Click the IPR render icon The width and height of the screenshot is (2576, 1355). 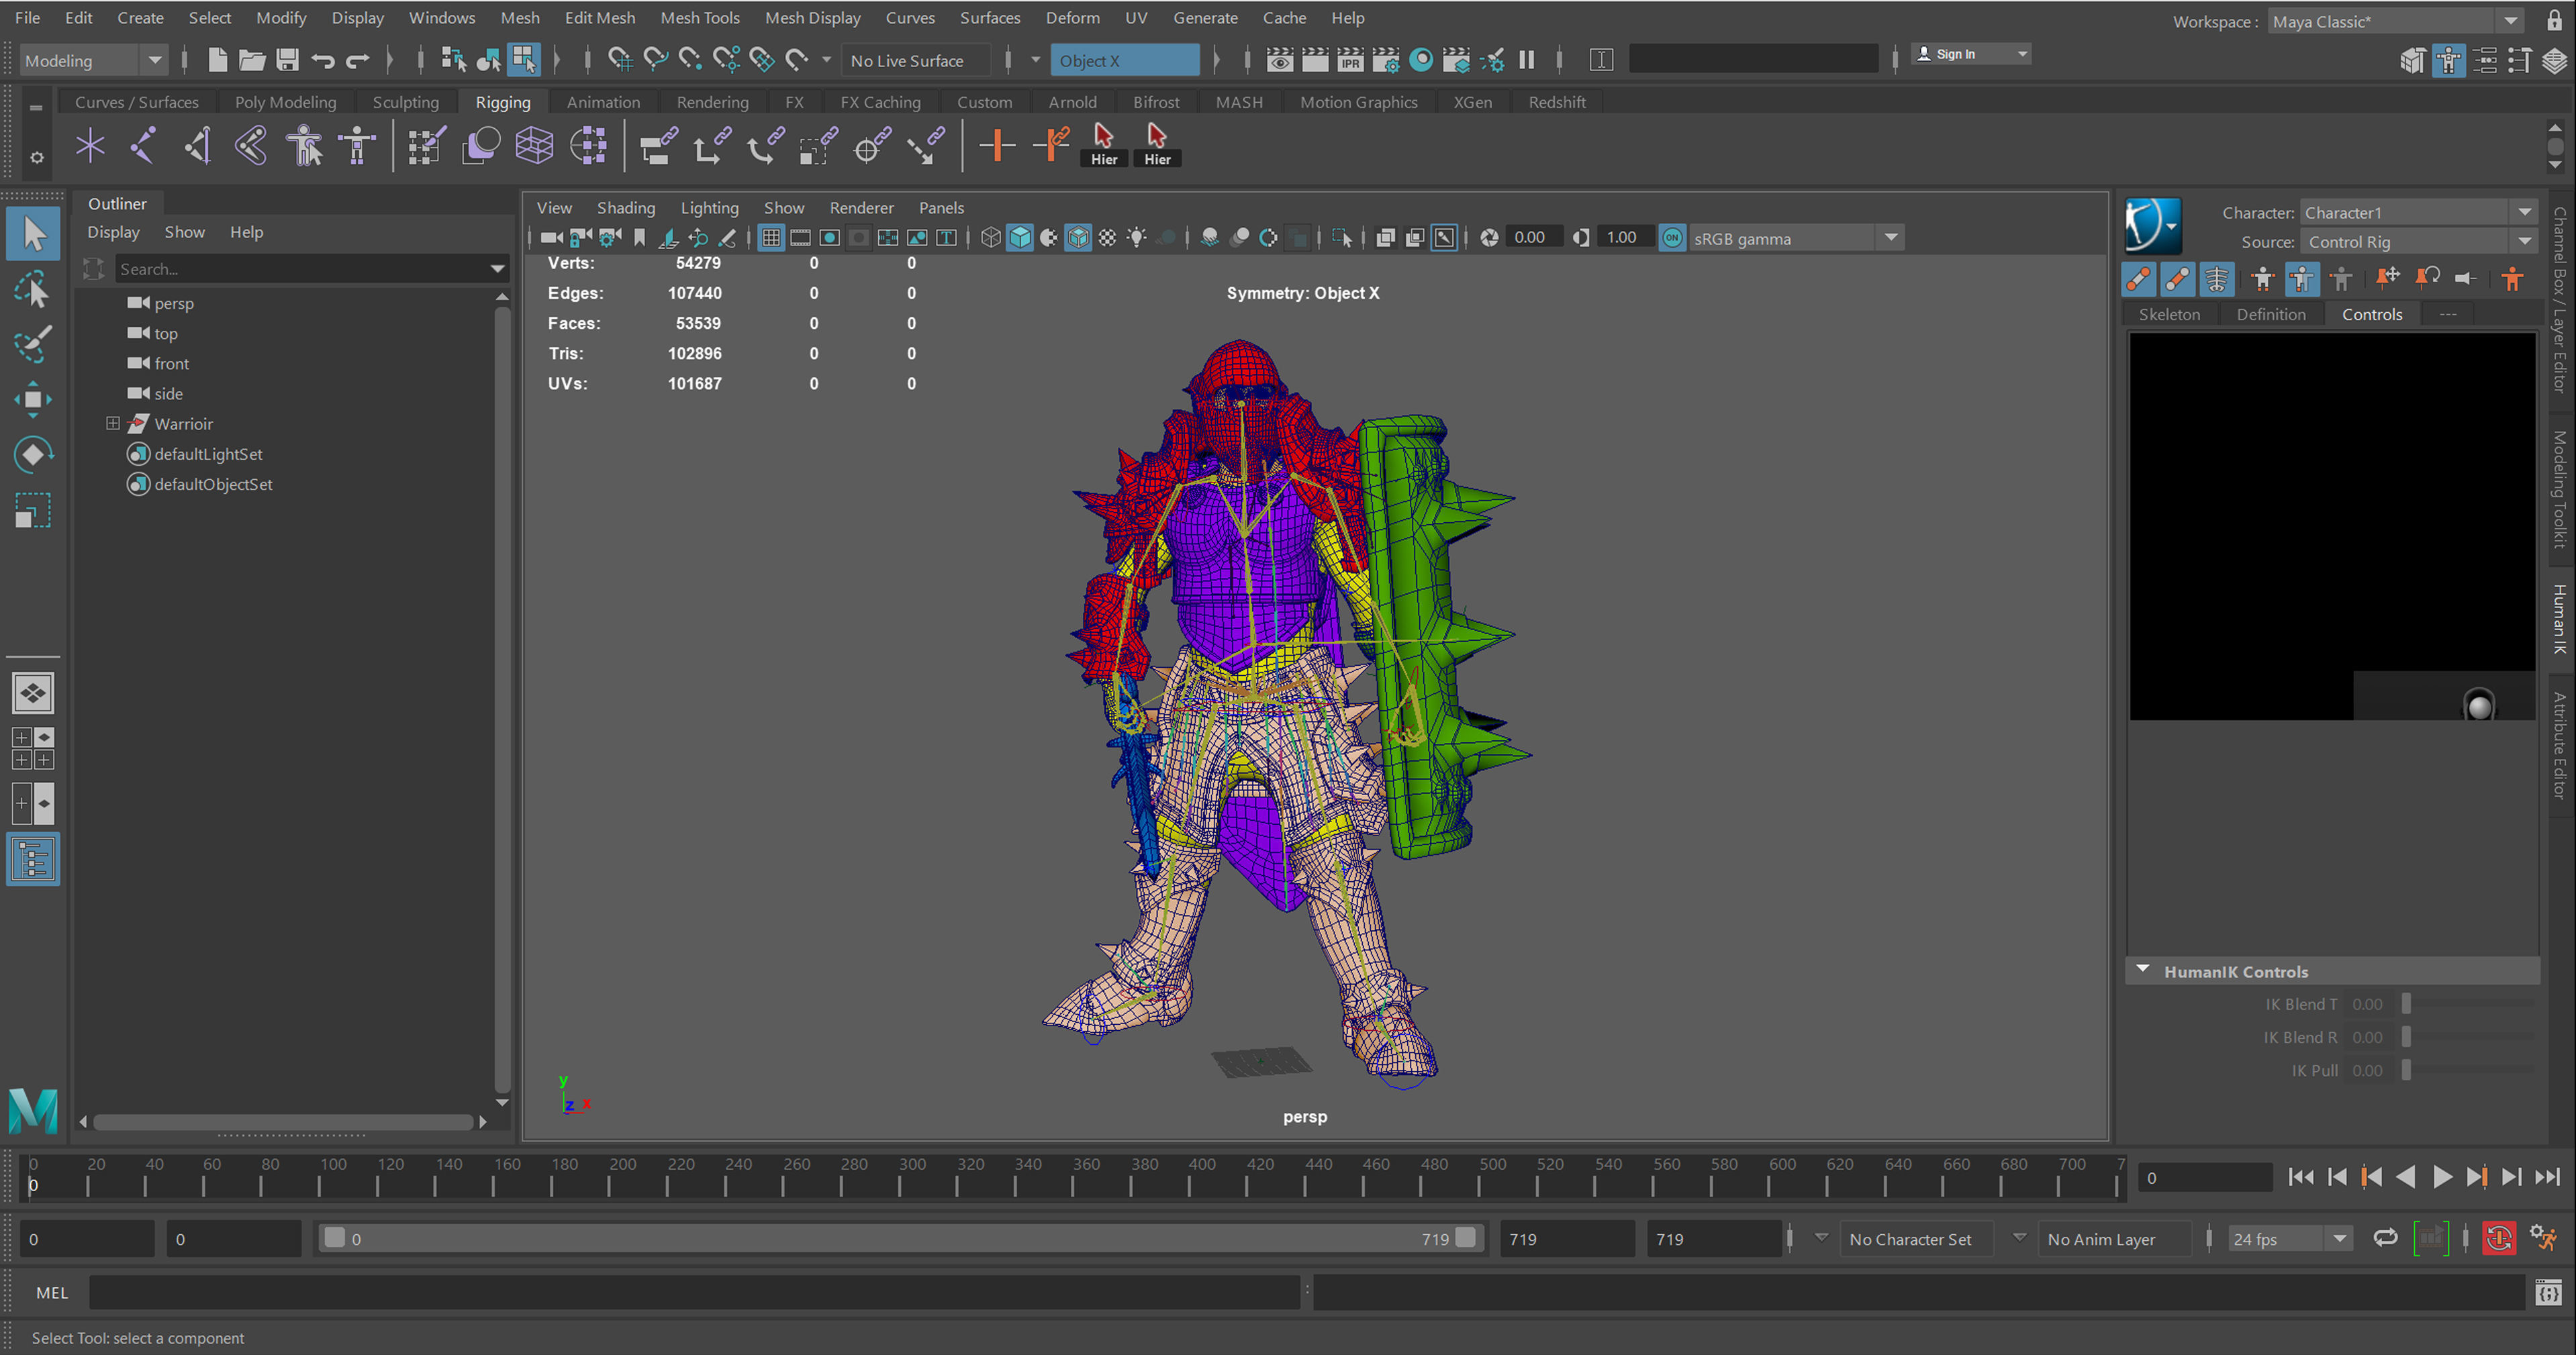click(1350, 60)
